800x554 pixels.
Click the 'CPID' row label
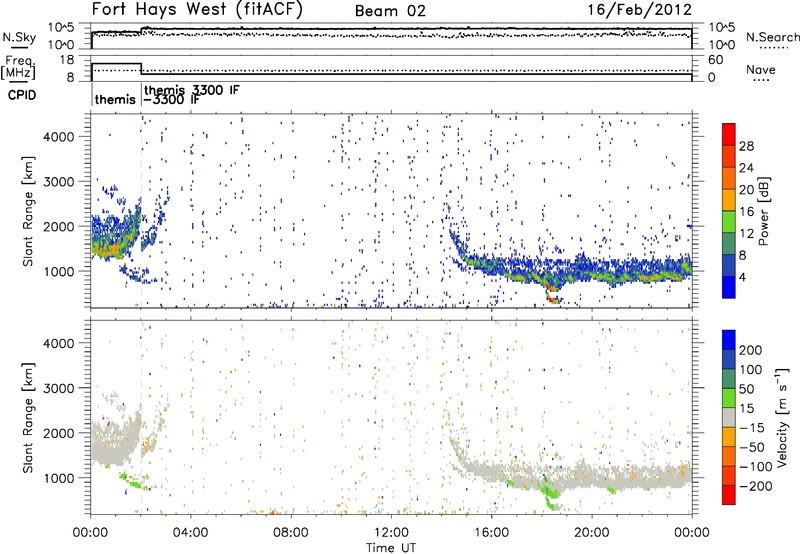(x=22, y=95)
